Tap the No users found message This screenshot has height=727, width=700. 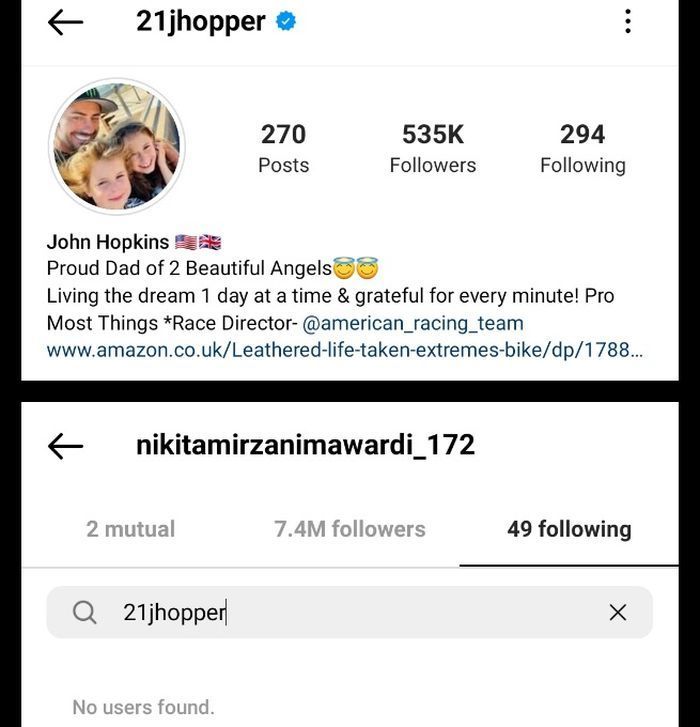point(144,708)
